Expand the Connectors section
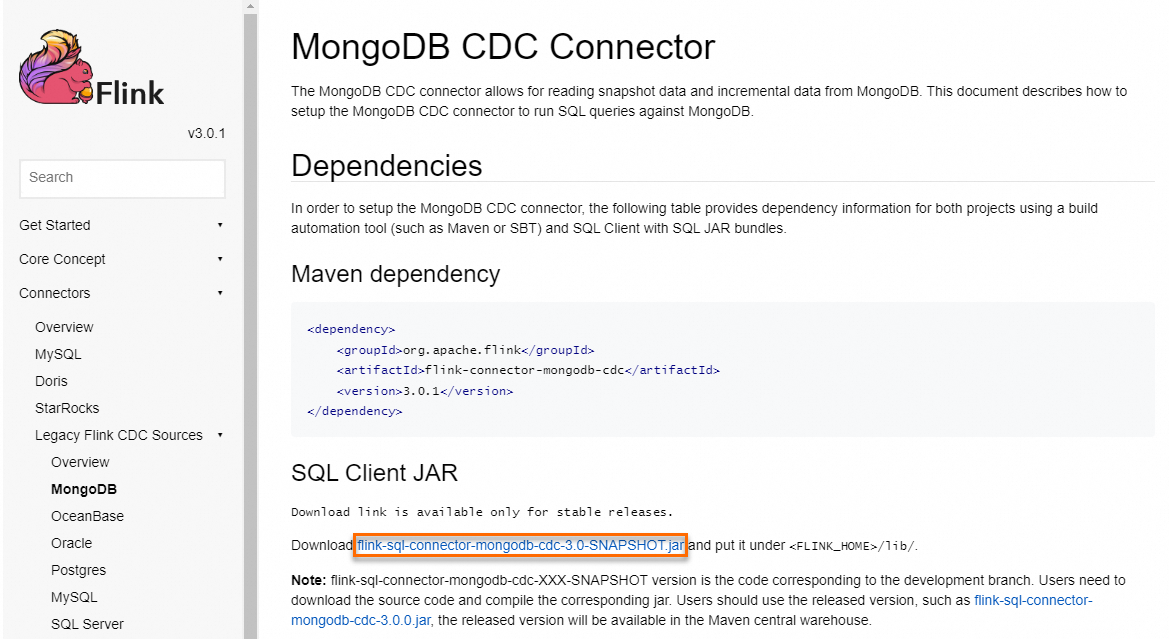Viewport: 1169px width, 639px height. pos(219,292)
